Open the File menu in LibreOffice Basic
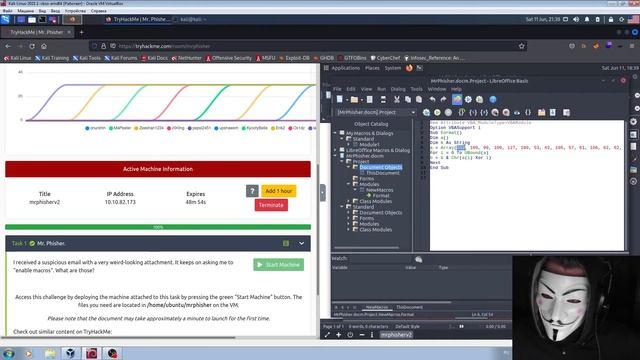 click(337, 89)
